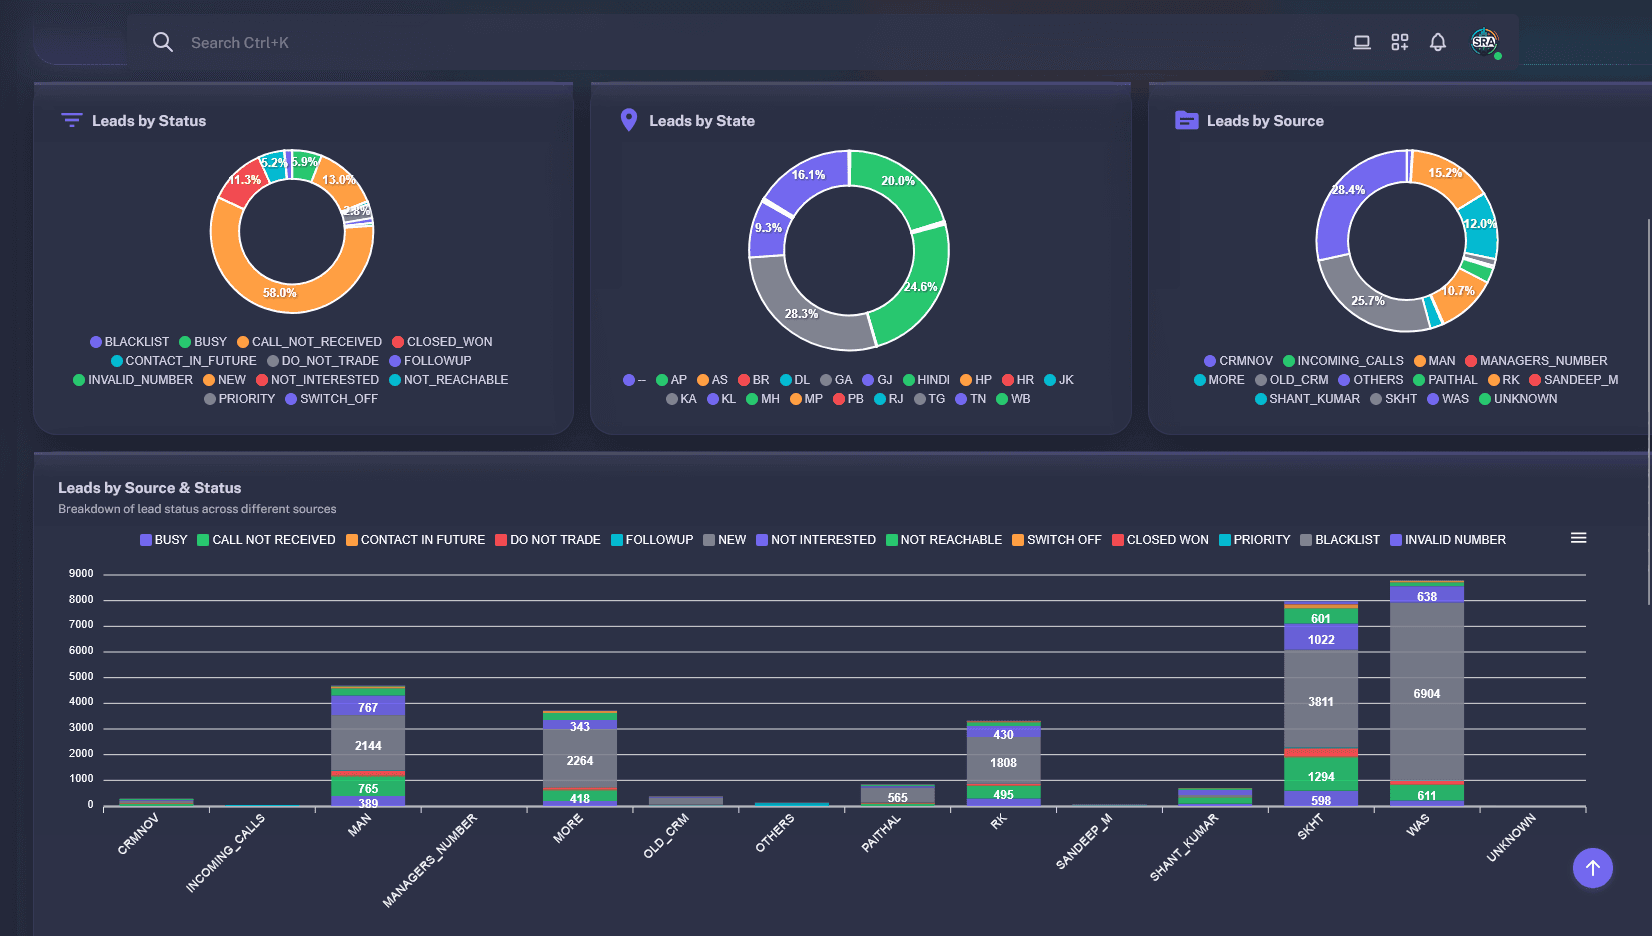Toggle INCOMING_CALLS legend in source chart
The width and height of the screenshot is (1652, 936).
(1343, 361)
